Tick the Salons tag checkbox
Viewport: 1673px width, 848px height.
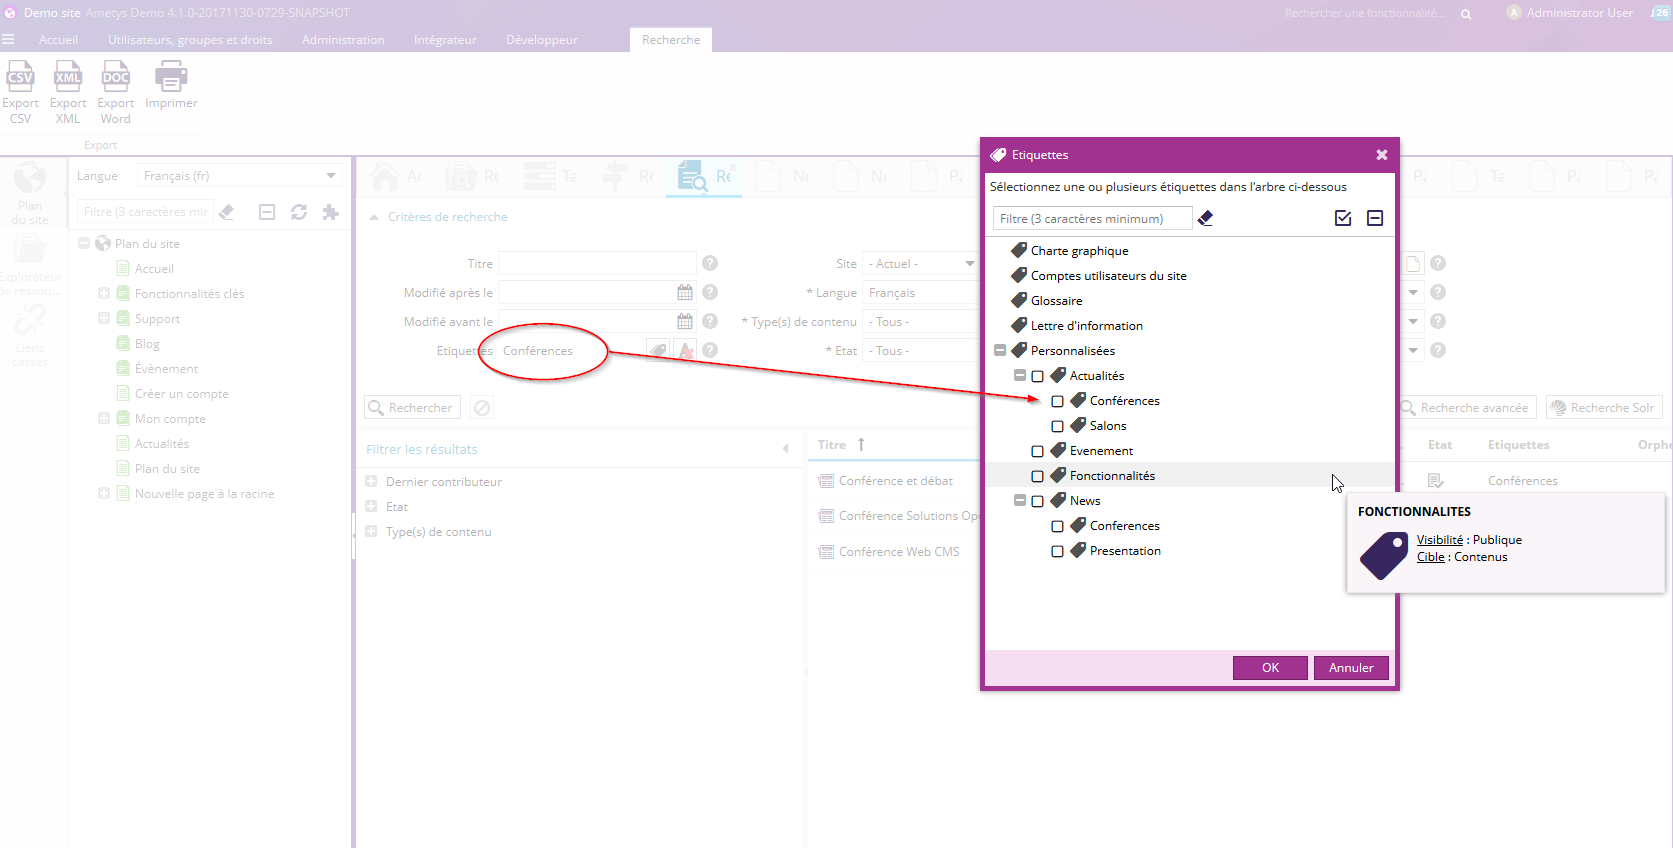coord(1057,426)
